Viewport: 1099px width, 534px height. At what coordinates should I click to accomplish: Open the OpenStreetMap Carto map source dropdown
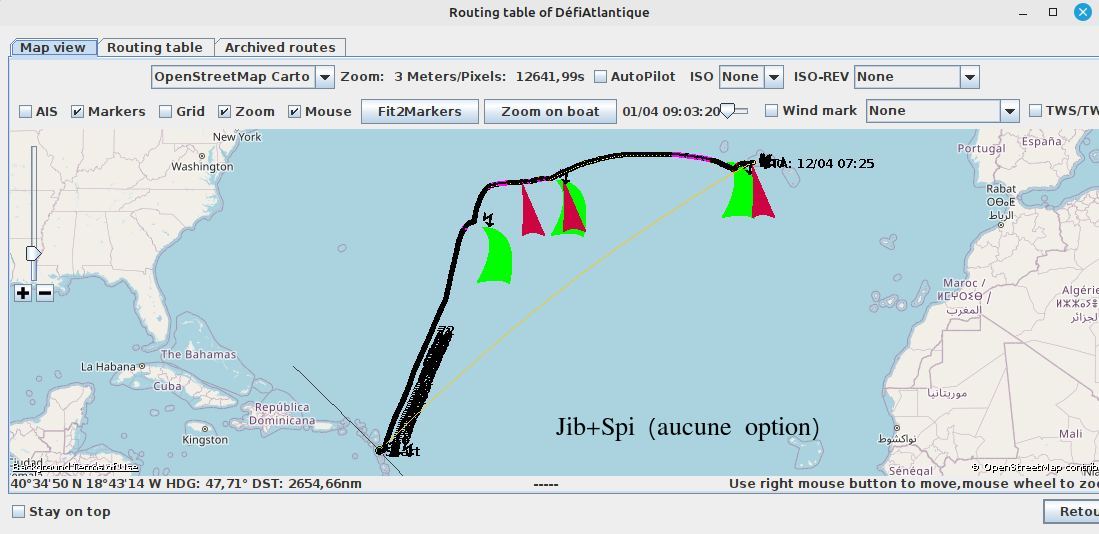tap(324, 77)
